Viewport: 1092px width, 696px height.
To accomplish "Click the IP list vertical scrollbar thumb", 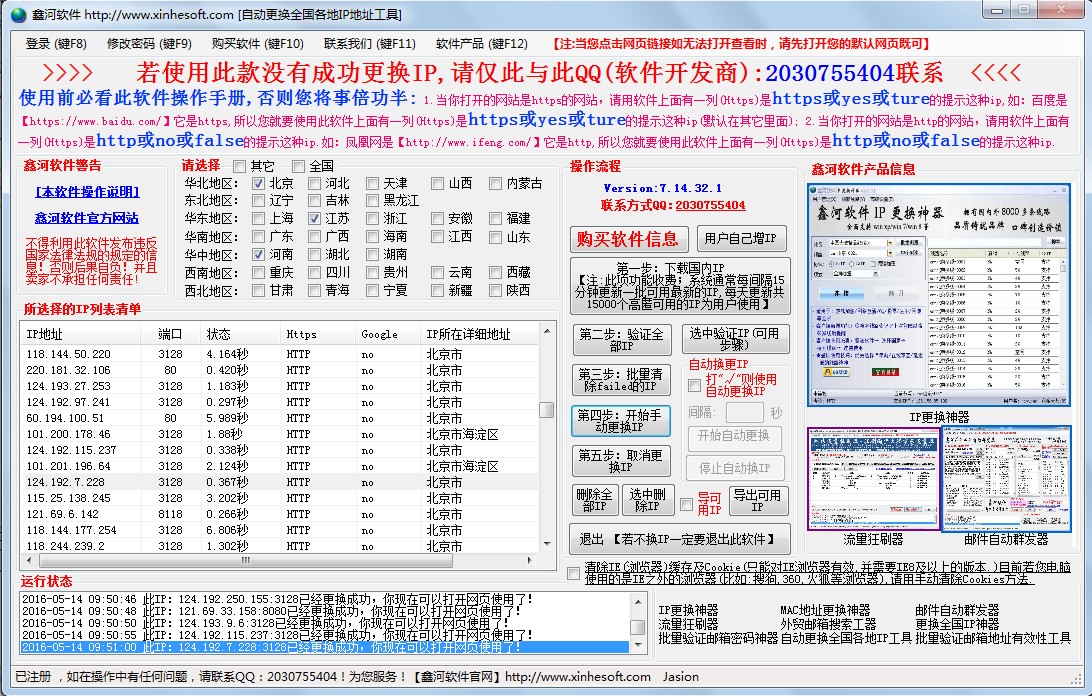I will [x=547, y=410].
